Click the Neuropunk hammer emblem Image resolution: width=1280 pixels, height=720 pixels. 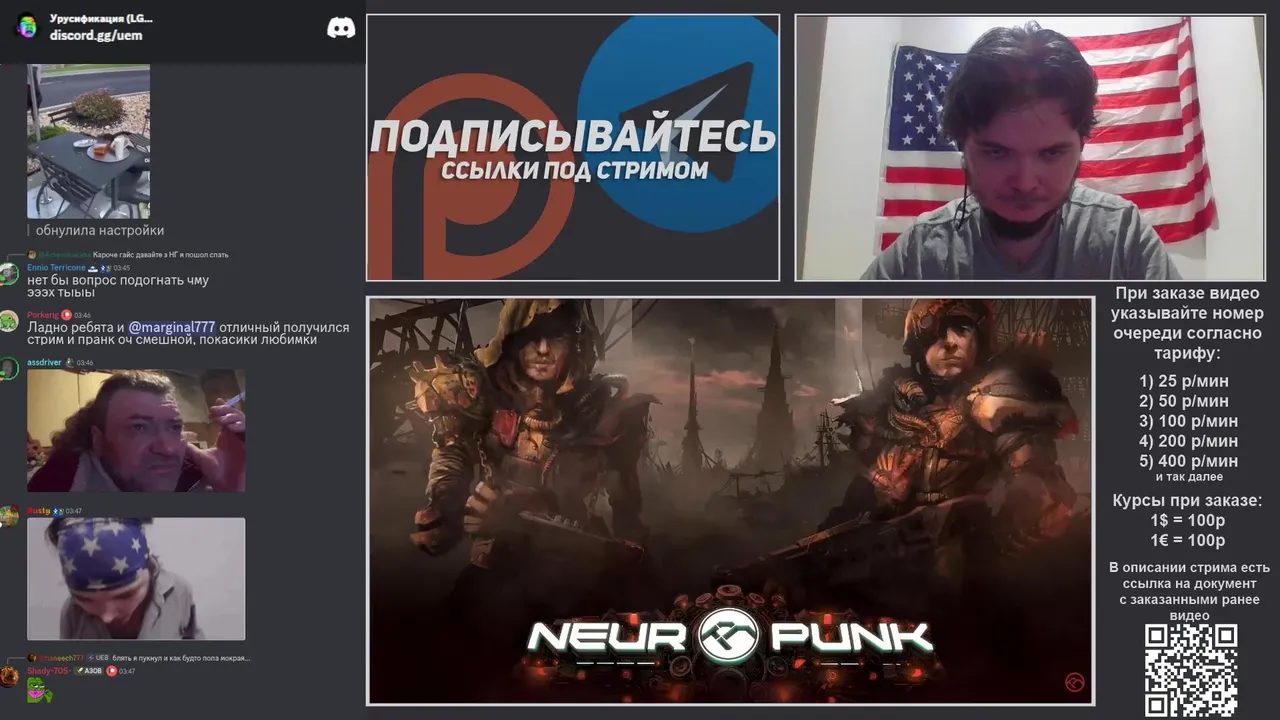[728, 635]
